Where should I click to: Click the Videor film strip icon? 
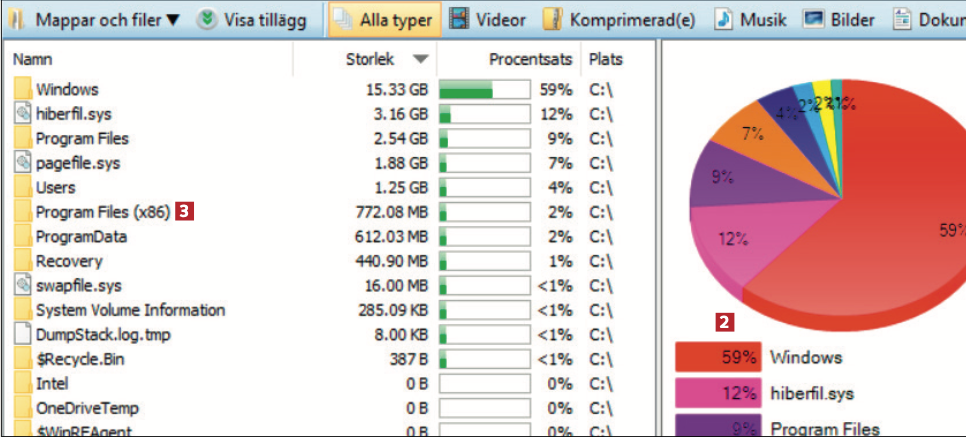click(x=459, y=20)
